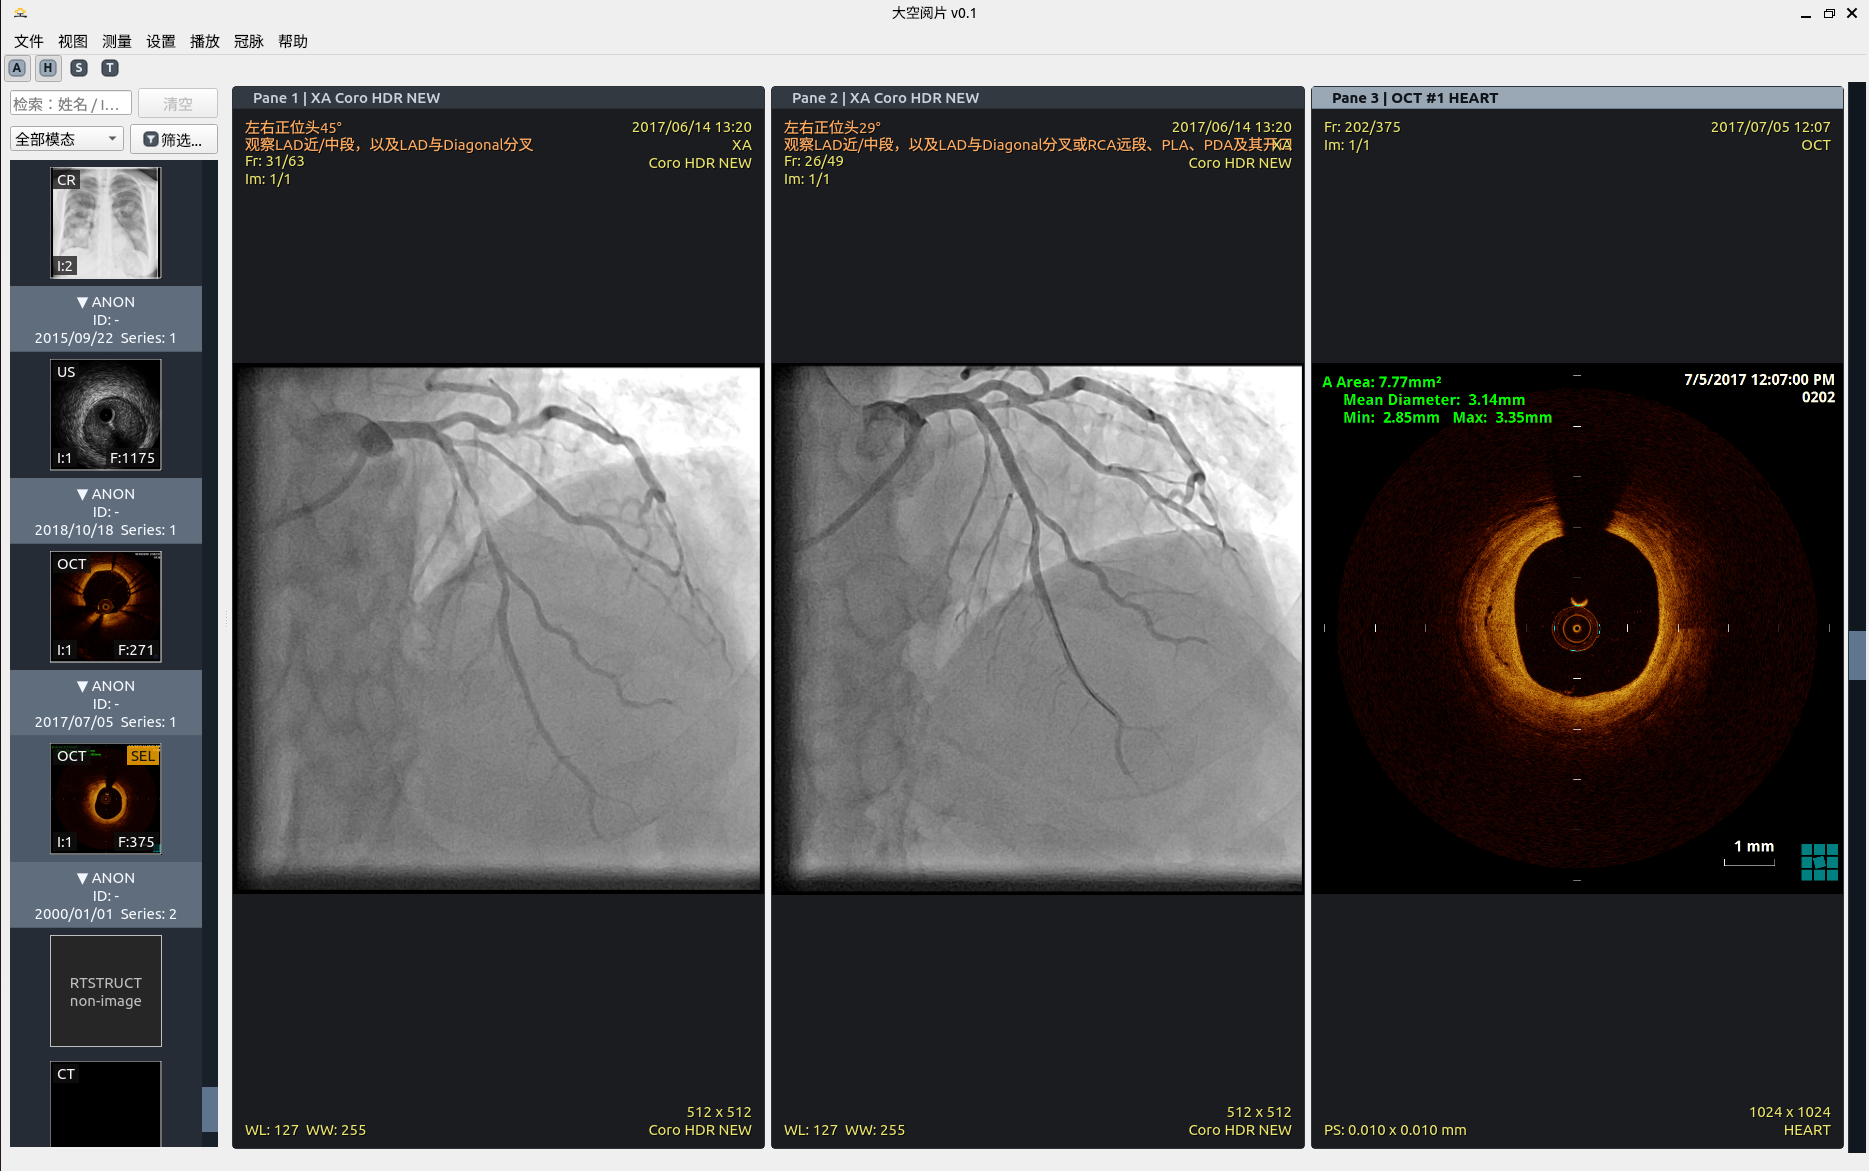This screenshot has height=1171, width=1869.
Task: Open the 测量 menu
Action: pyautogui.click(x=117, y=41)
